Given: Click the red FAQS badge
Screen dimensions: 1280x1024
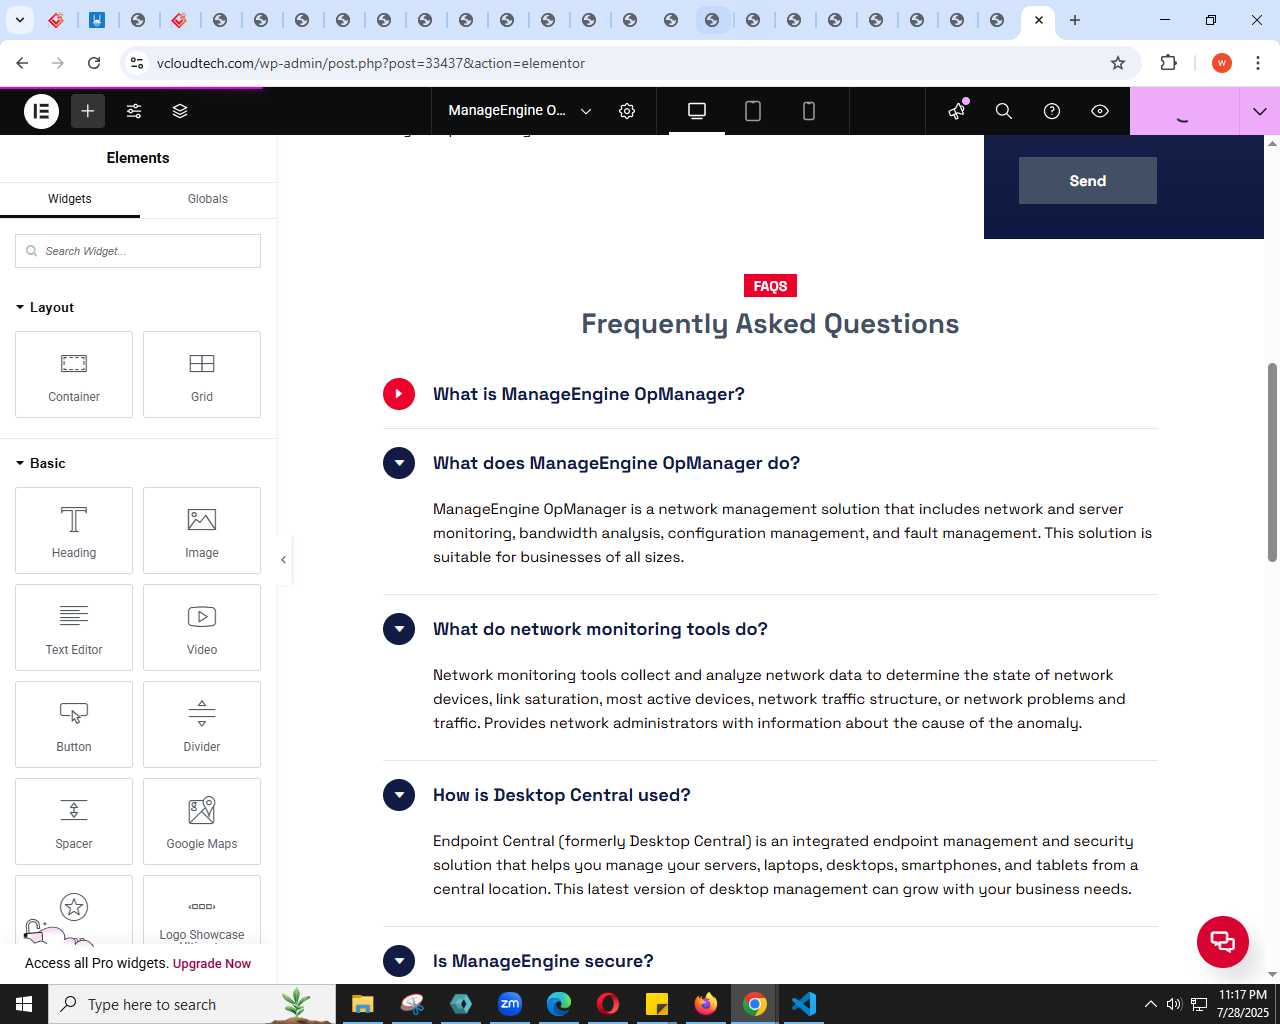Looking at the screenshot, I should [770, 286].
